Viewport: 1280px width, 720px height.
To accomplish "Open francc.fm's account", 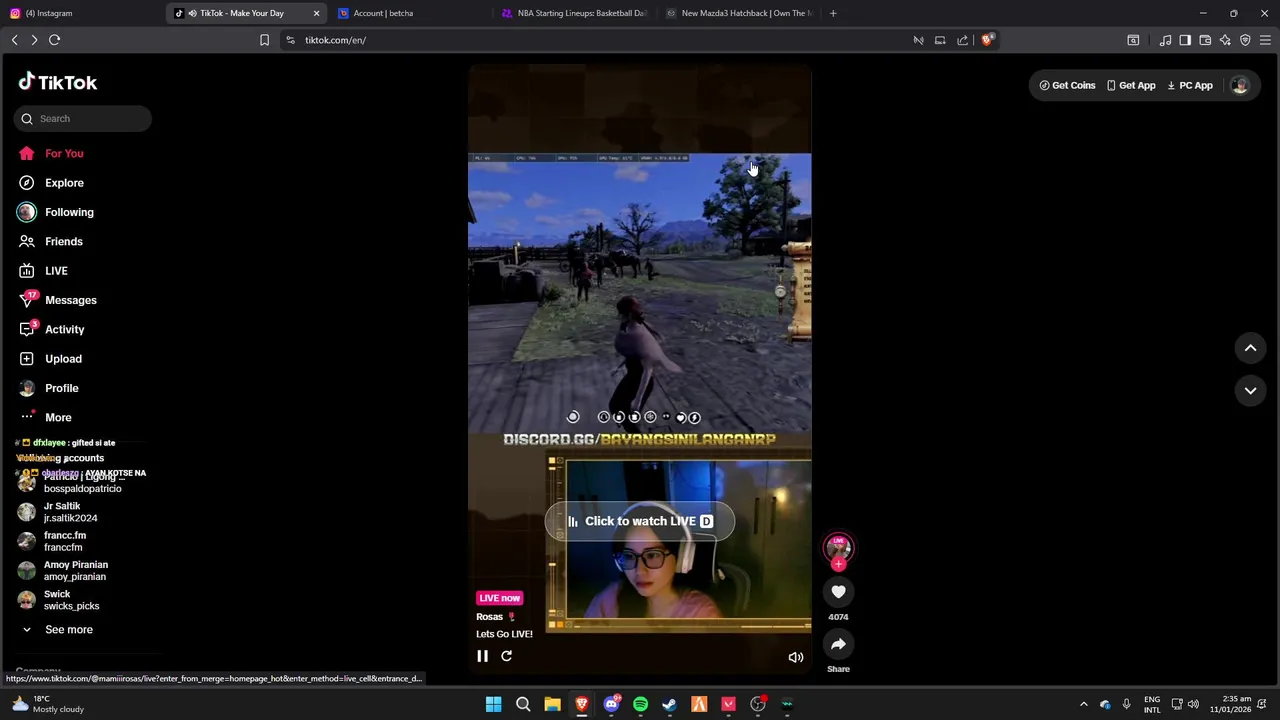I will pos(65,541).
